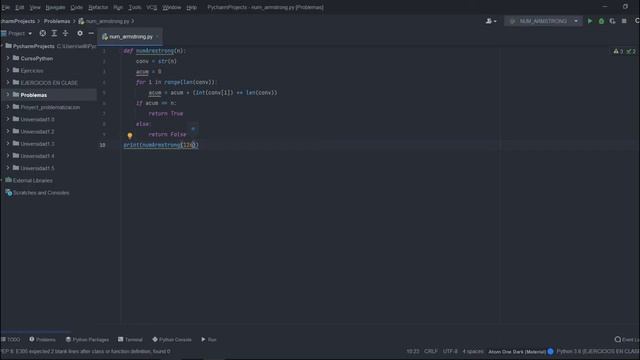Image resolution: width=640 pixels, height=360 pixels.
Task: Open the VCS menu
Action: pyautogui.click(x=151, y=7)
